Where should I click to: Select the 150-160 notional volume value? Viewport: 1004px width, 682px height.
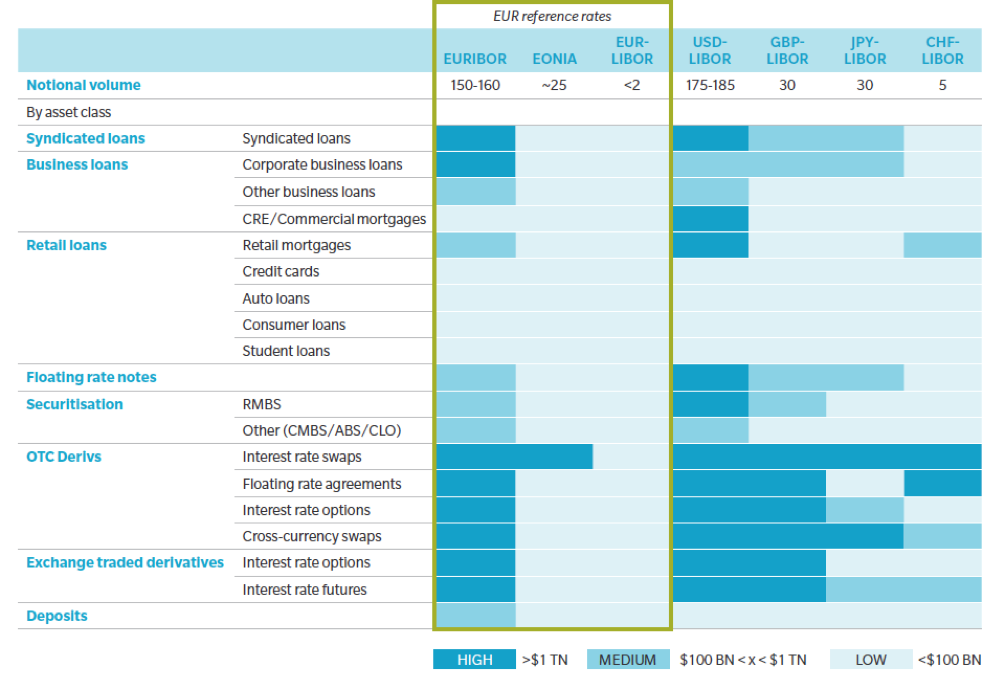click(475, 85)
